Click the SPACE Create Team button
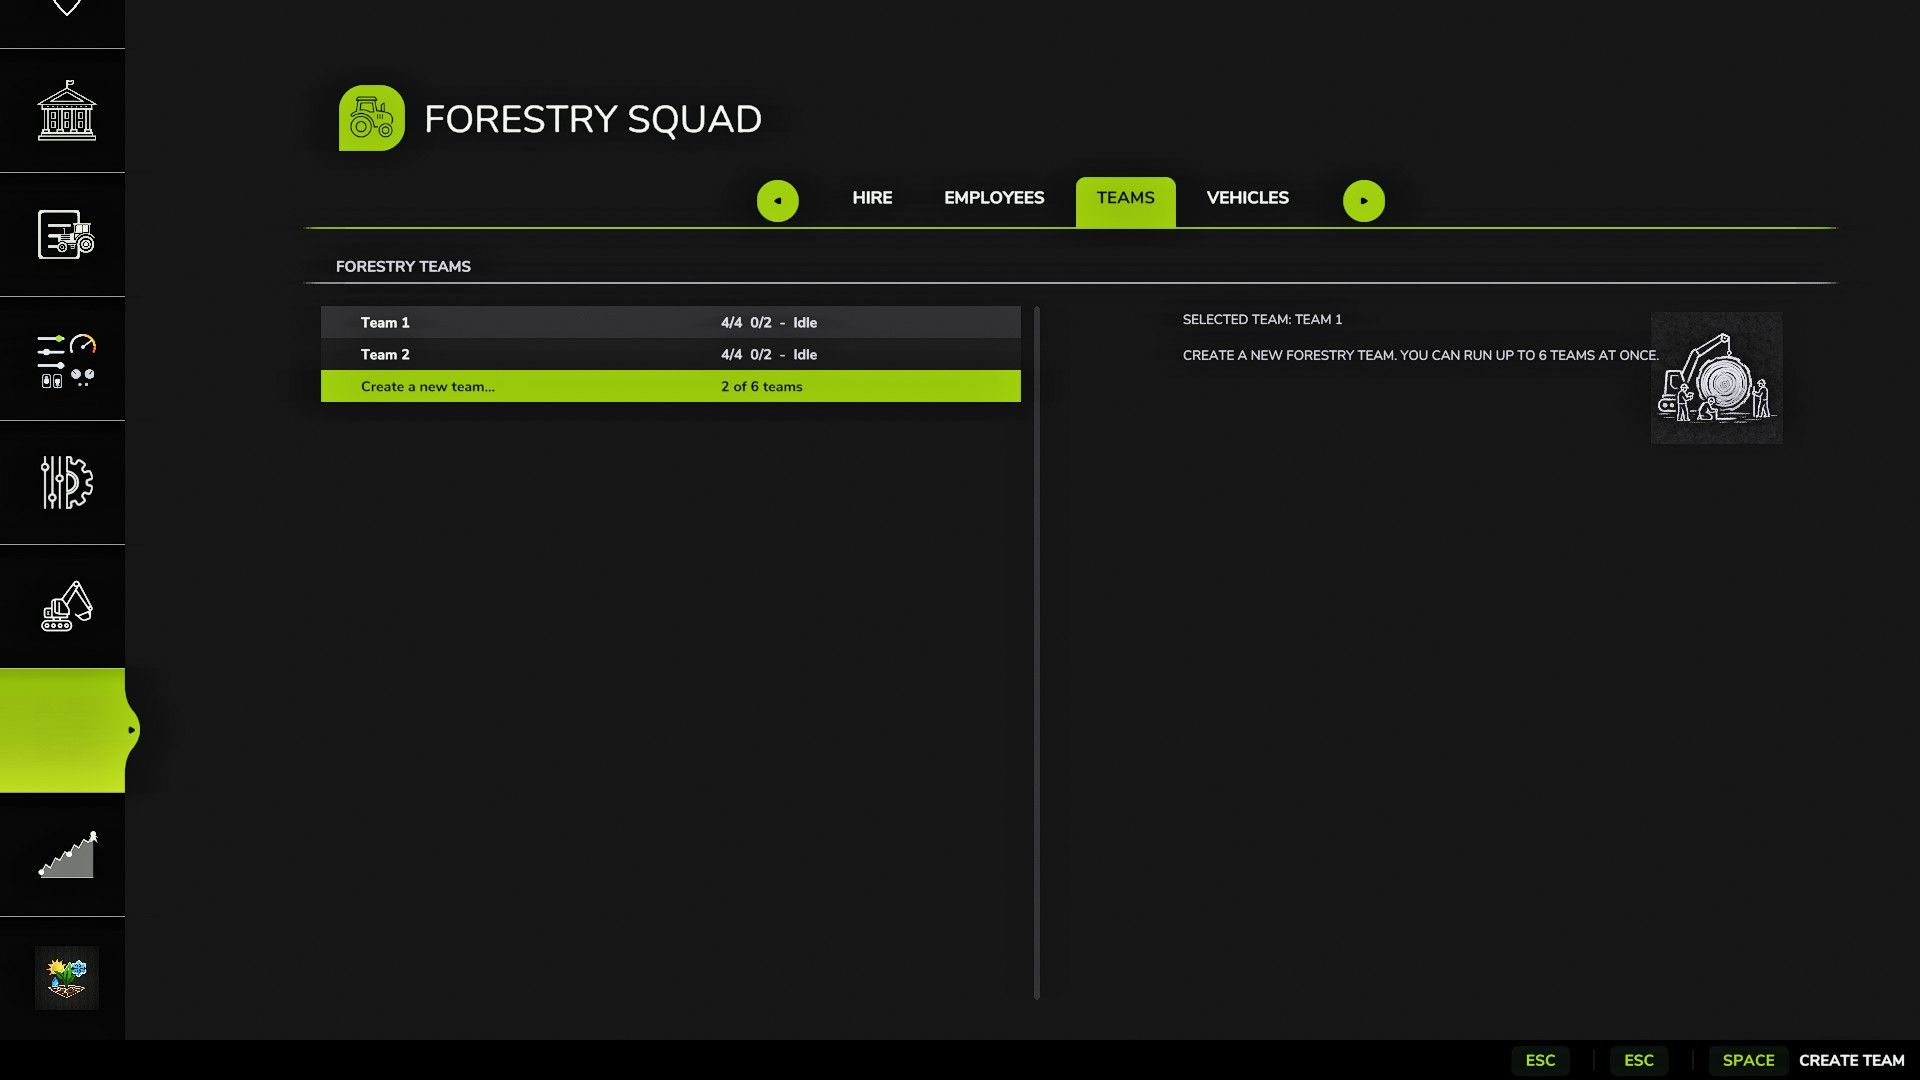Viewport: 1920px width, 1080px height. [1808, 1060]
